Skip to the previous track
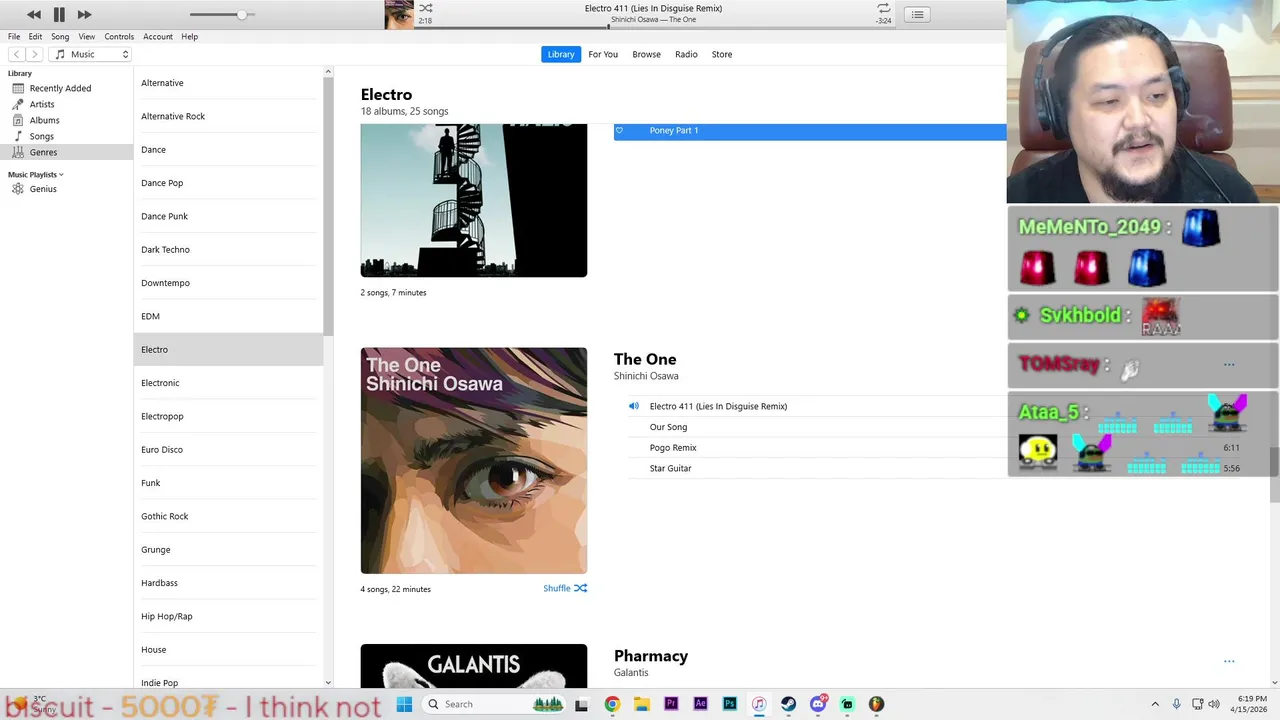 click(x=34, y=14)
